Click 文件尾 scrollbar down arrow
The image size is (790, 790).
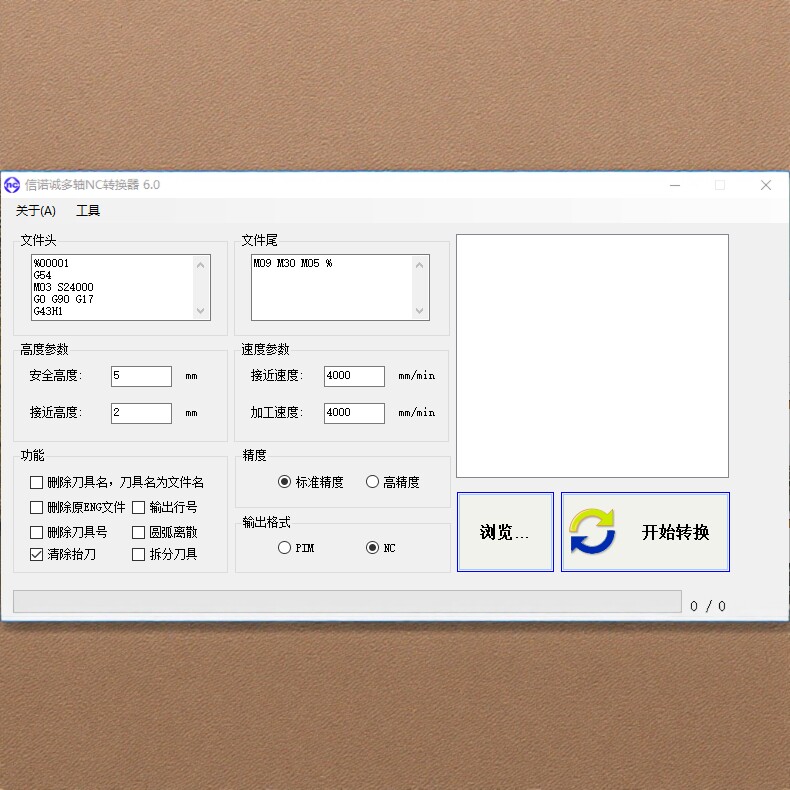click(x=419, y=310)
